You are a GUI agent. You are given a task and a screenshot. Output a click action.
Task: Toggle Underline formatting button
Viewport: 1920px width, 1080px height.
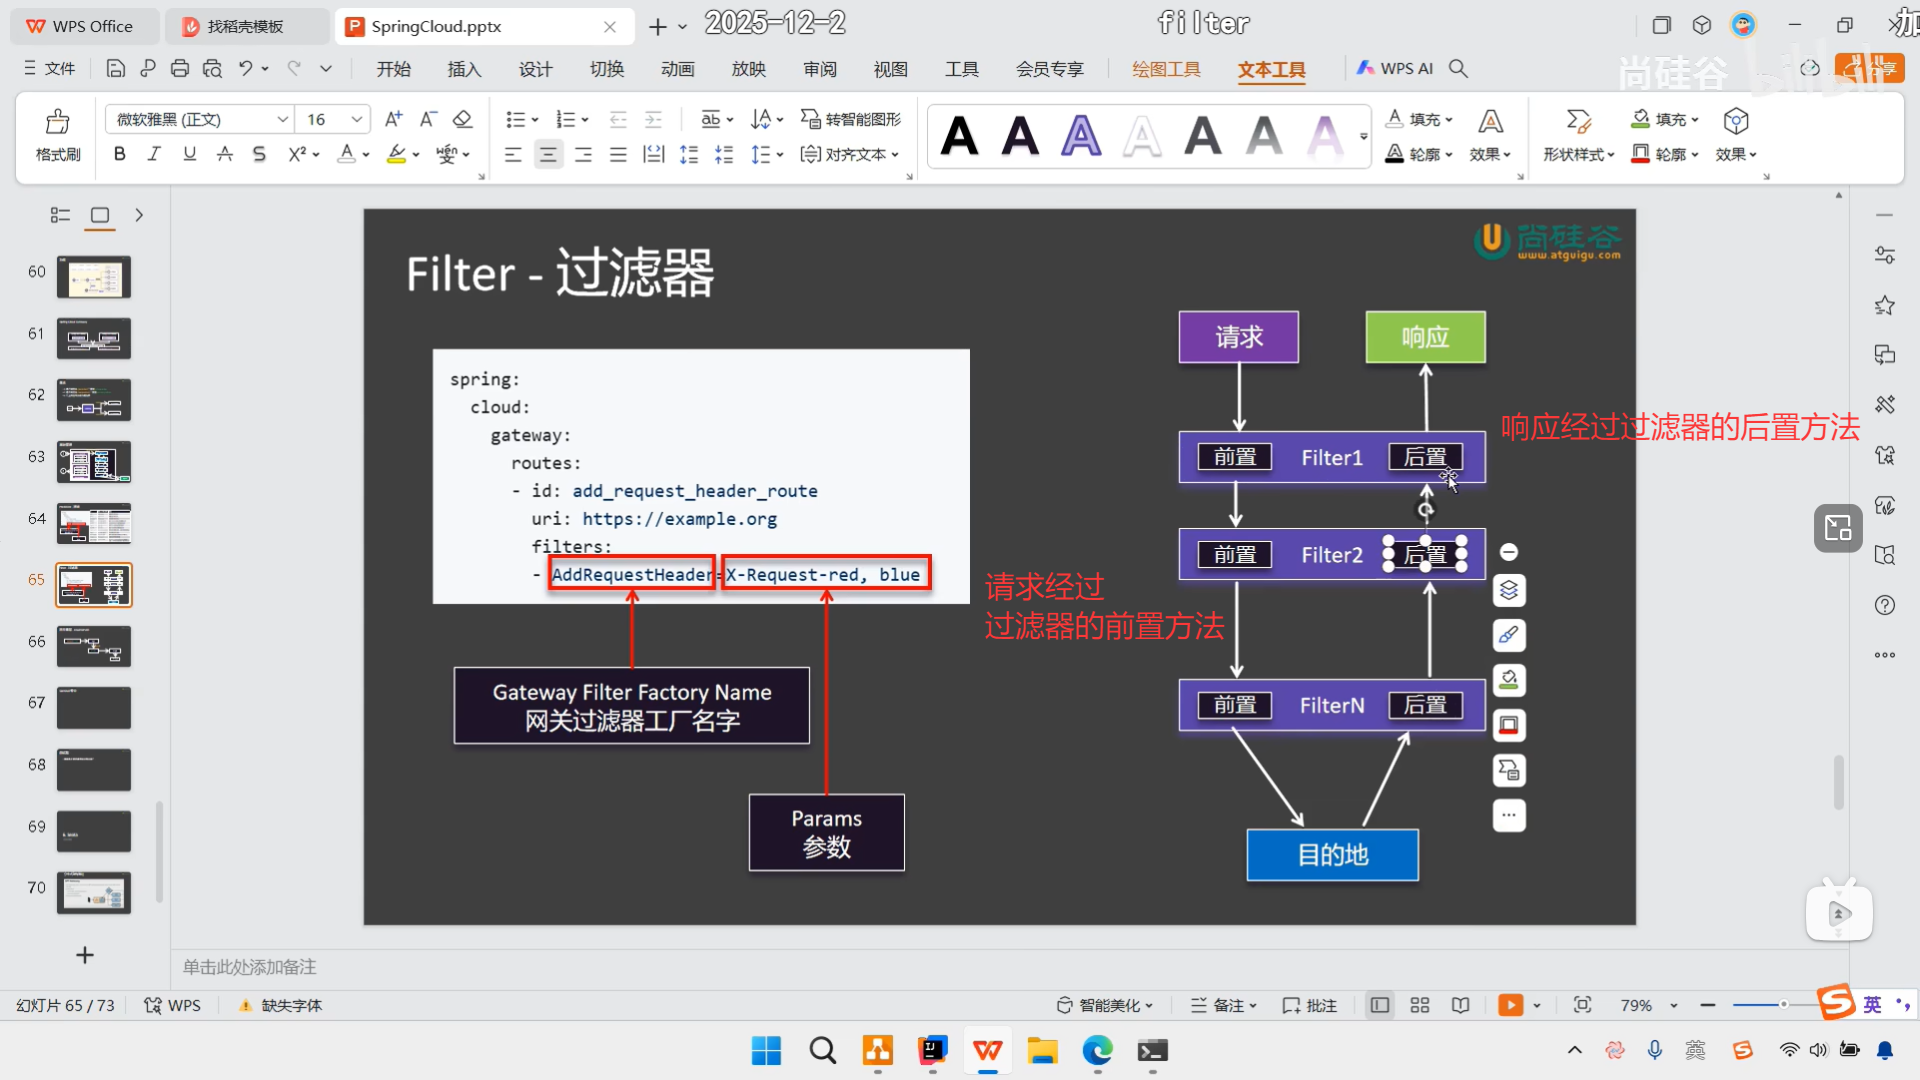(x=189, y=154)
